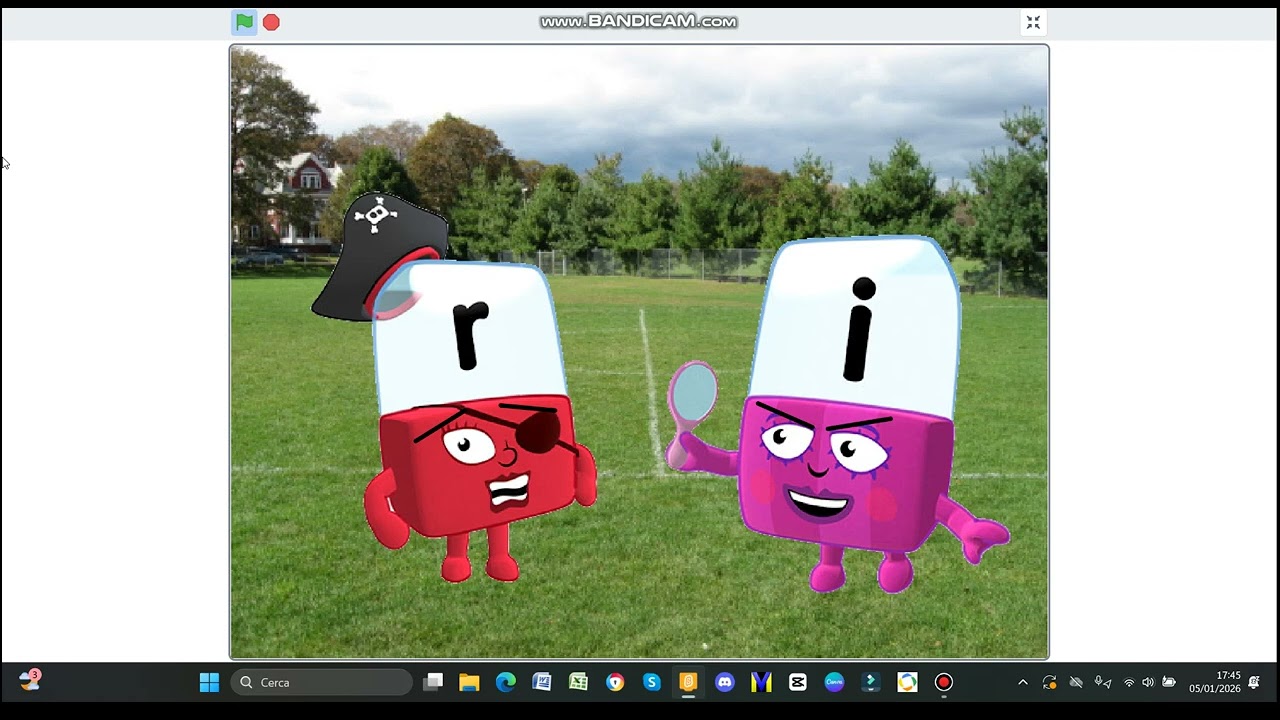Open File Explorer from the taskbar
Viewport: 1280px width, 720px height.
tap(469, 682)
